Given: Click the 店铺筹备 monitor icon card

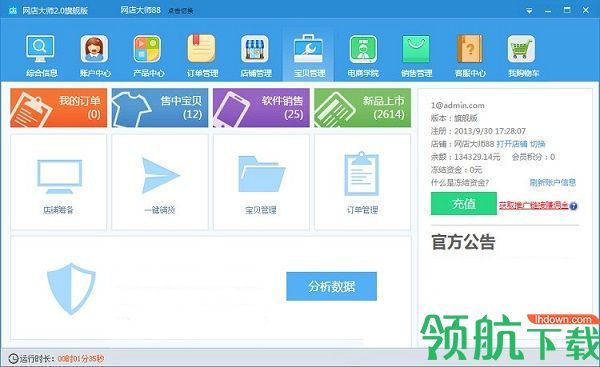Looking at the screenshot, I should [59, 182].
